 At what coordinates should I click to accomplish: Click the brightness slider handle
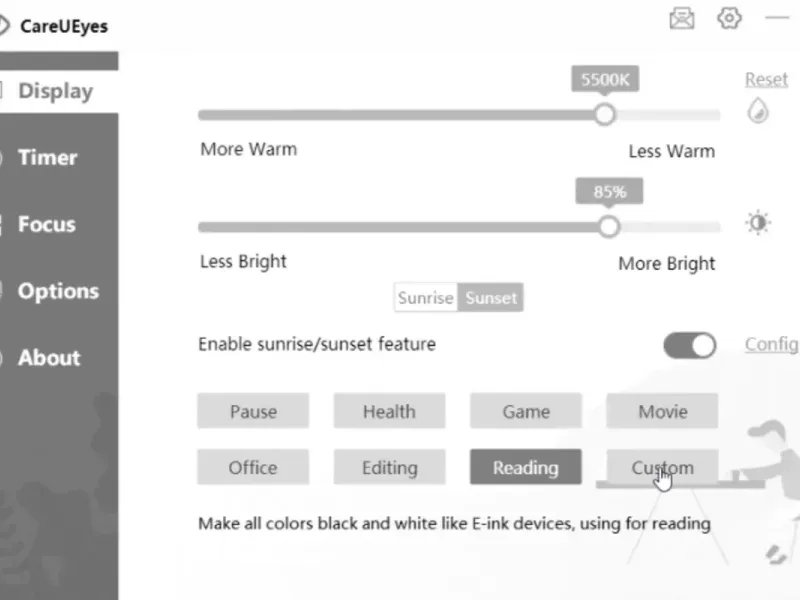[609, 226]
